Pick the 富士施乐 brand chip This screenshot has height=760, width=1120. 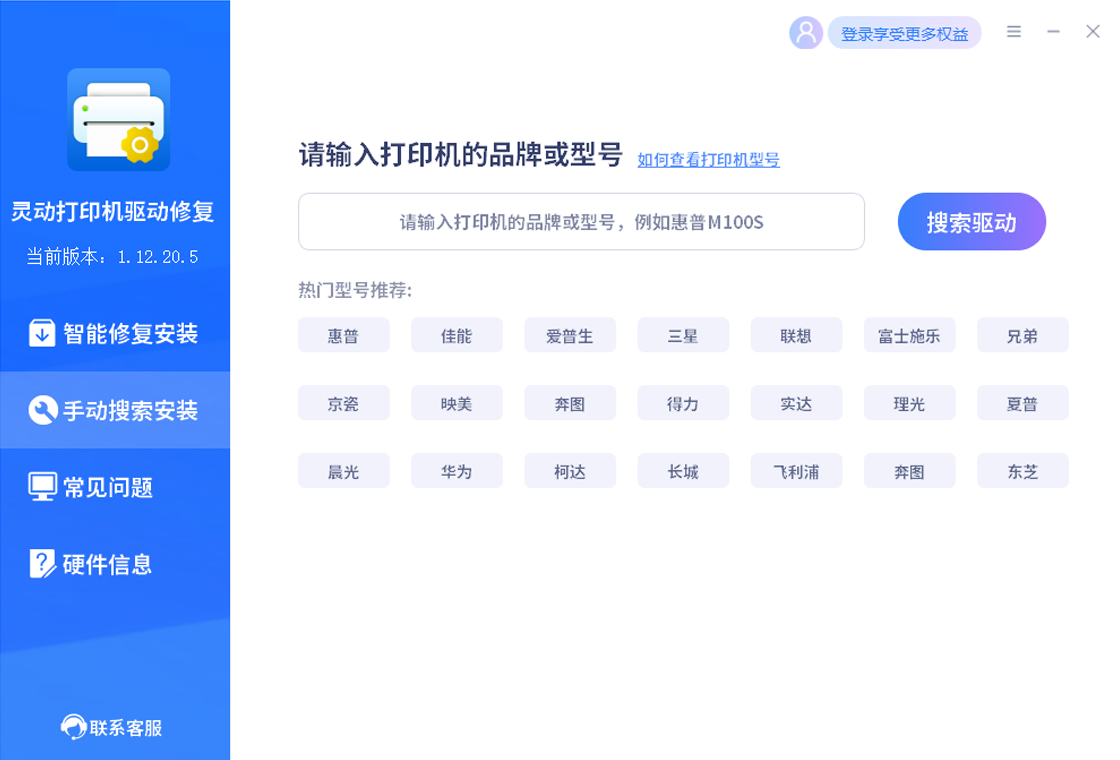909,335
